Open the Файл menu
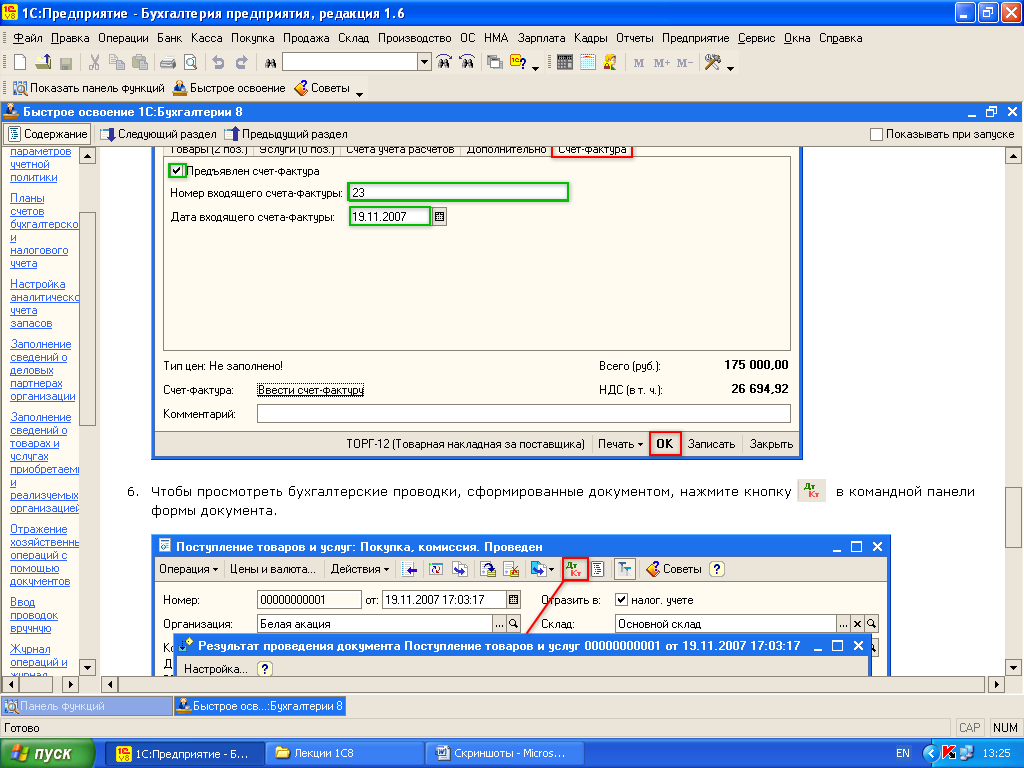 point(28,38)
